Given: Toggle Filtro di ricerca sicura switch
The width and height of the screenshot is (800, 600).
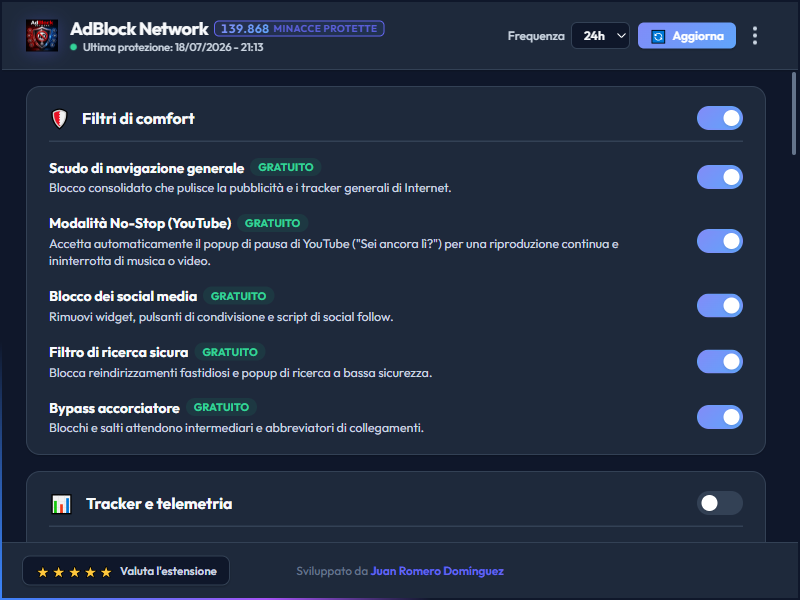Looking at the screenshot, I should click(x=719, y=362).
